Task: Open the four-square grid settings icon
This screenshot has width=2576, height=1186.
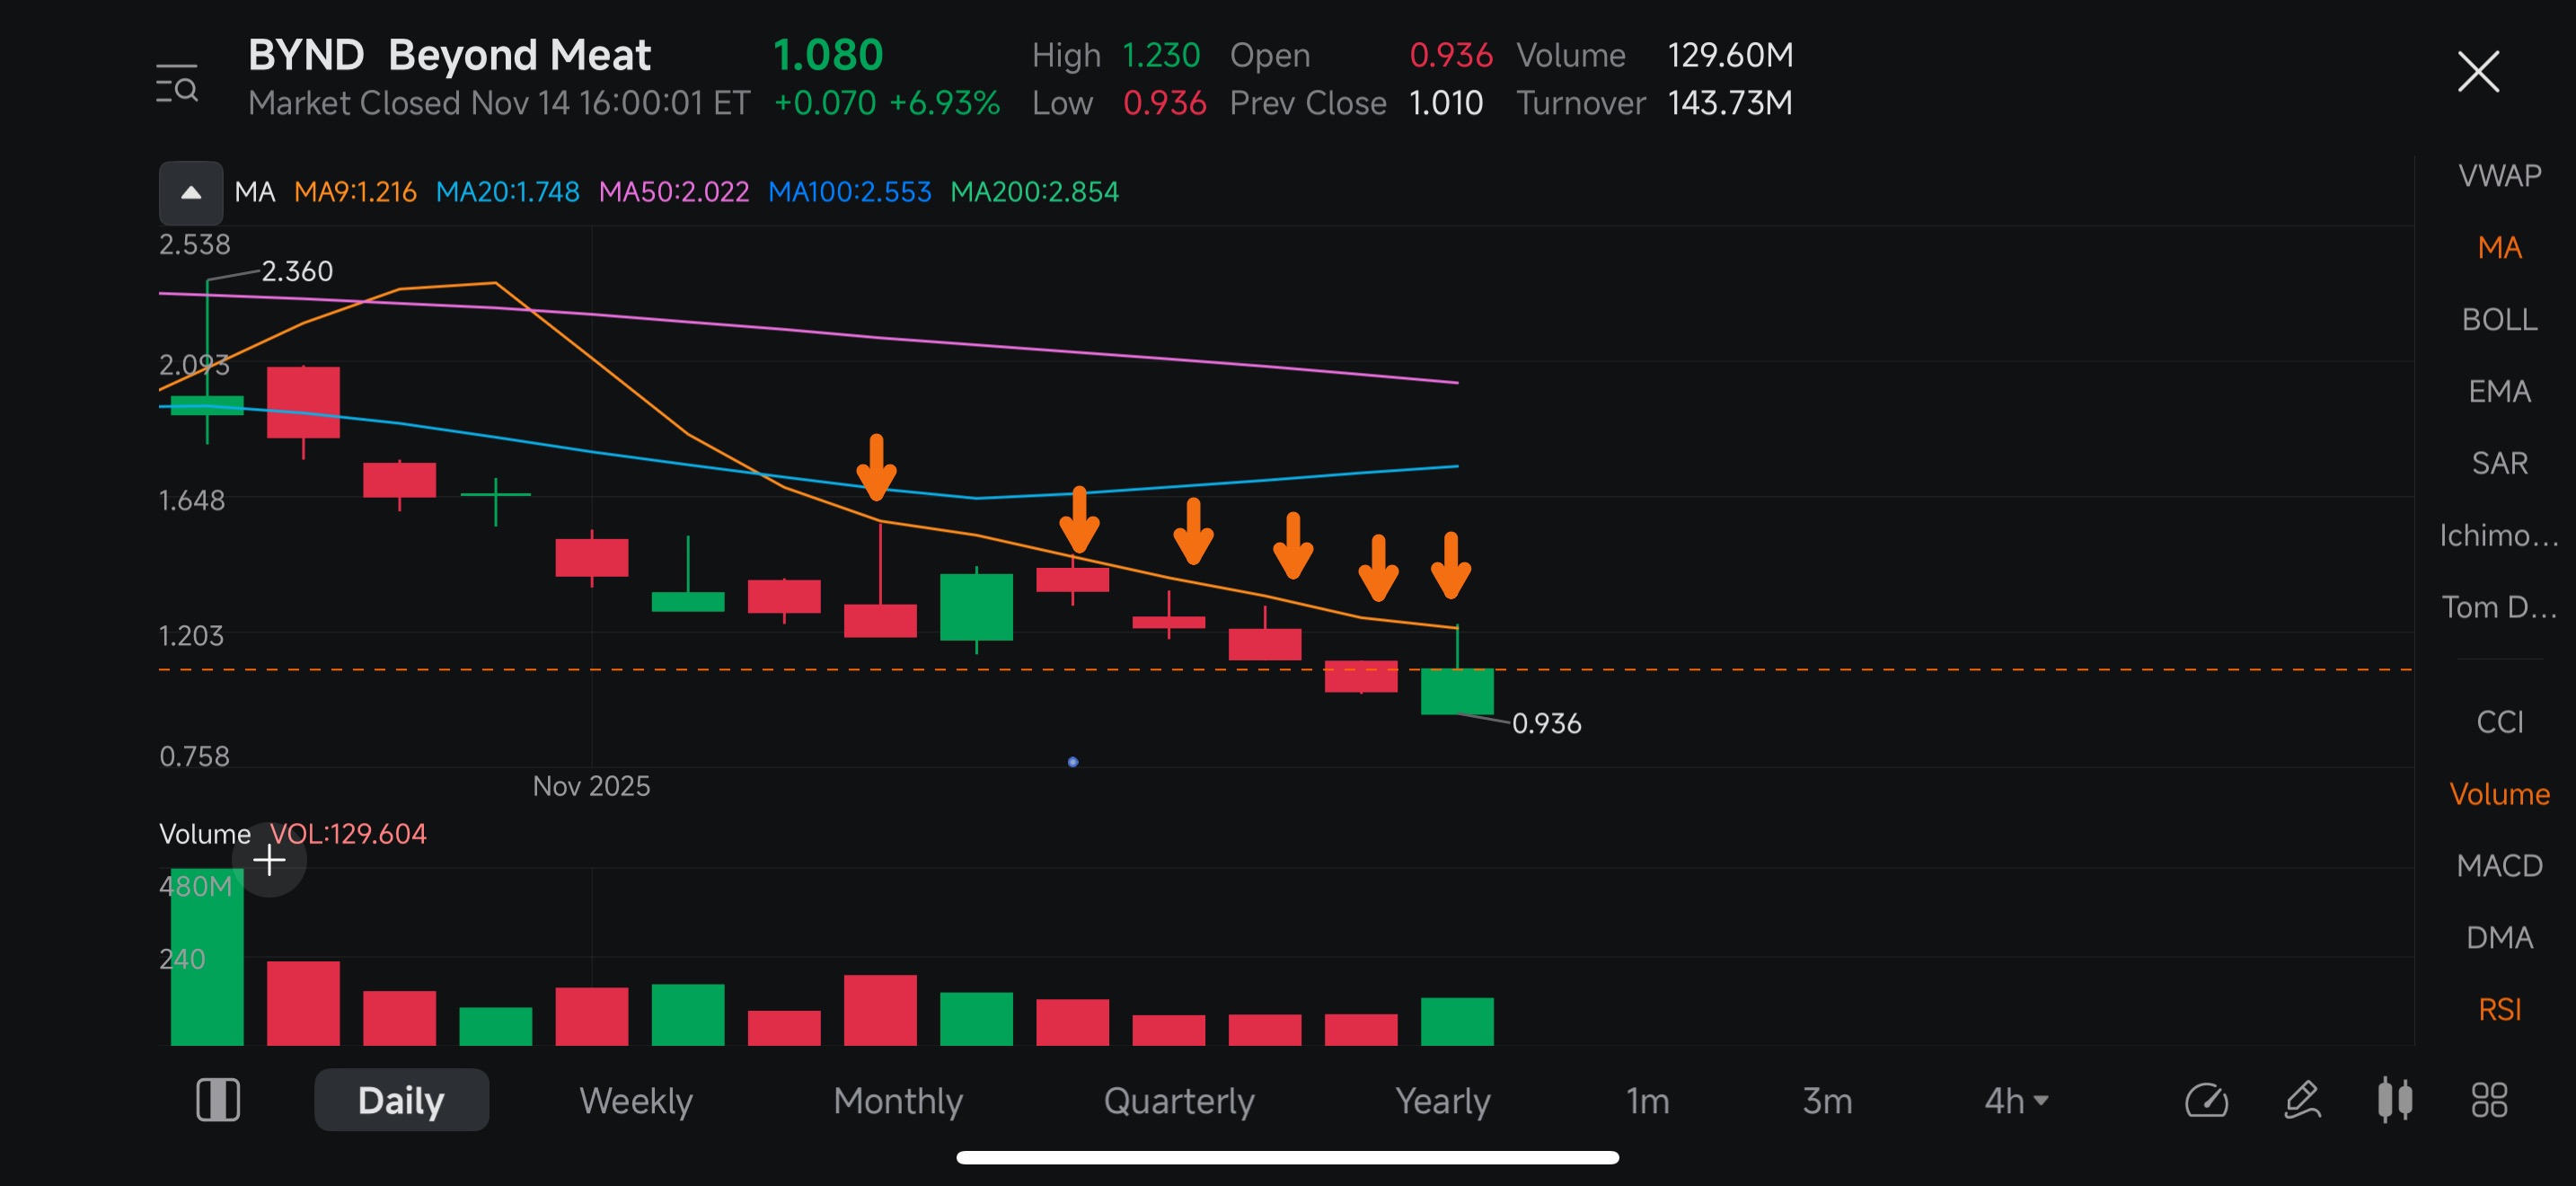Action: [2489, 1100]
